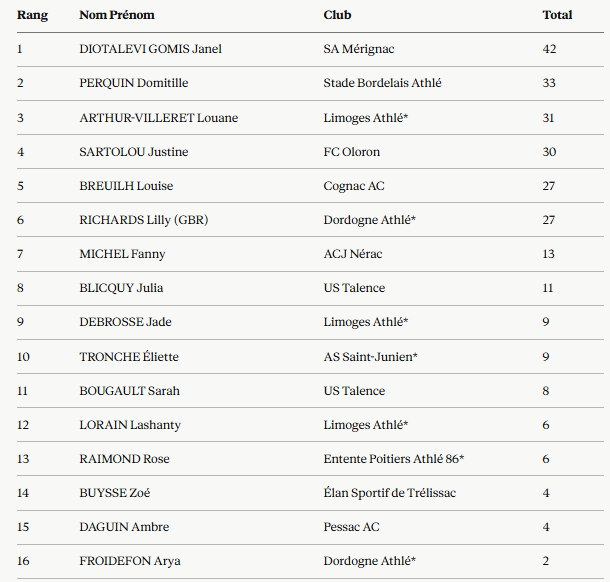Select Élan Sportif de Trélissac club
The image size is (610, 582).
(x=390, y=493)
